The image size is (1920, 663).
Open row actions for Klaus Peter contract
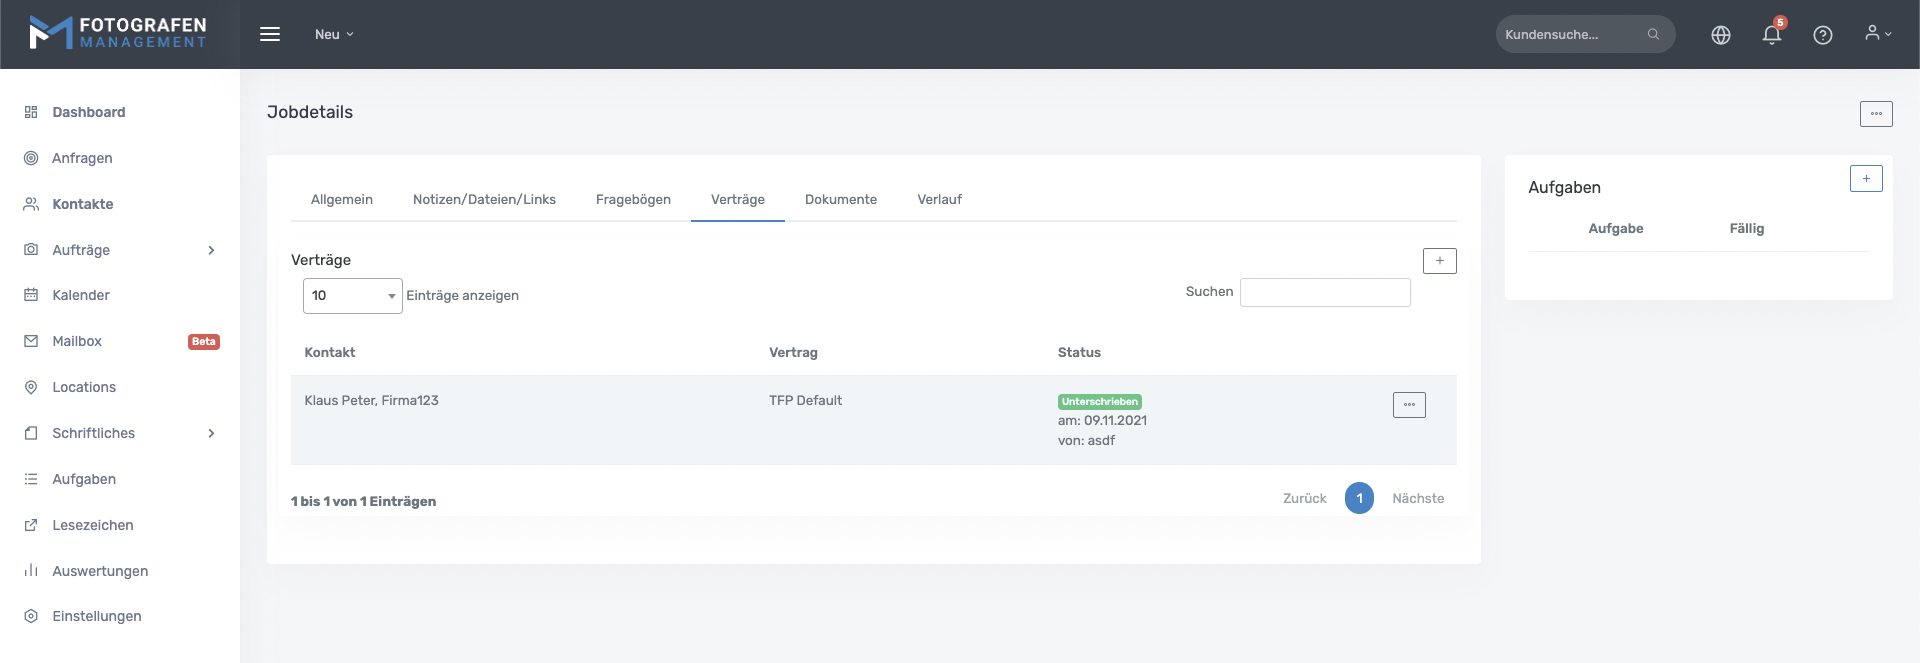coord(1408,405)
